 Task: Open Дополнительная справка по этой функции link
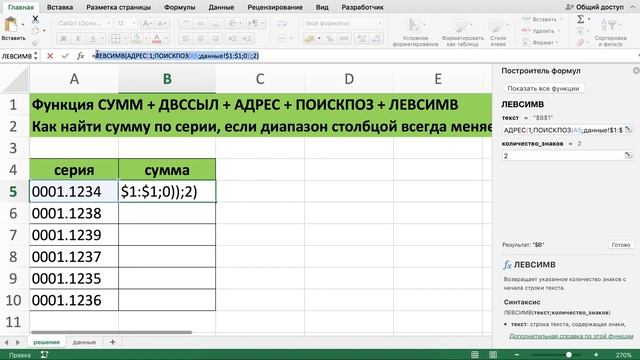pyautogui.click(x=571, y=336)
